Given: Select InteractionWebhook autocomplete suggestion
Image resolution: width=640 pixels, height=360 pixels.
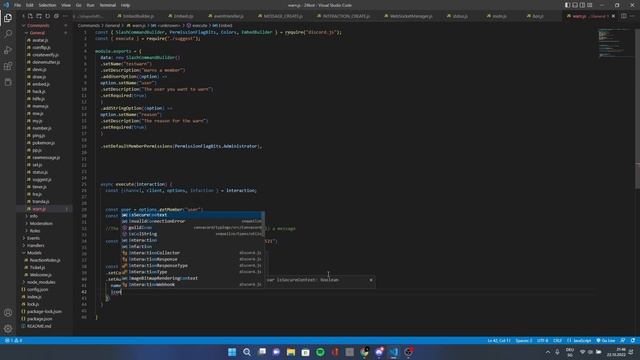Looking at the screenshot, I should point(192,284).
